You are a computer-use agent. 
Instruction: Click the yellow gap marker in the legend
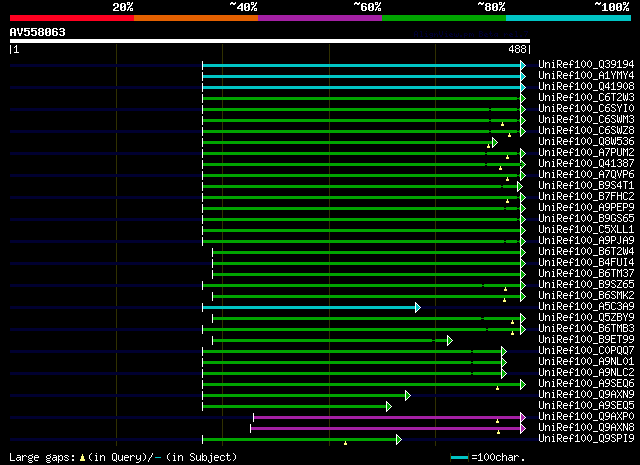pos(82,458)
